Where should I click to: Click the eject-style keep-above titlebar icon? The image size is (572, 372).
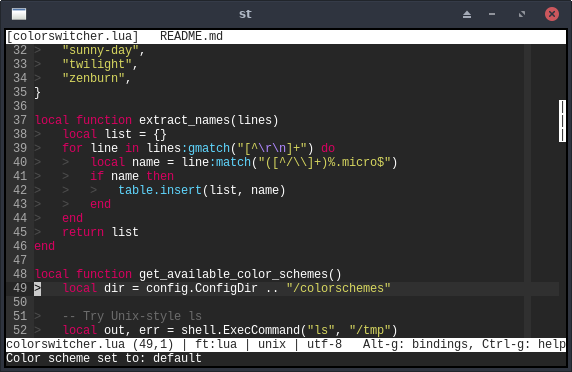[x=467, y=14]
